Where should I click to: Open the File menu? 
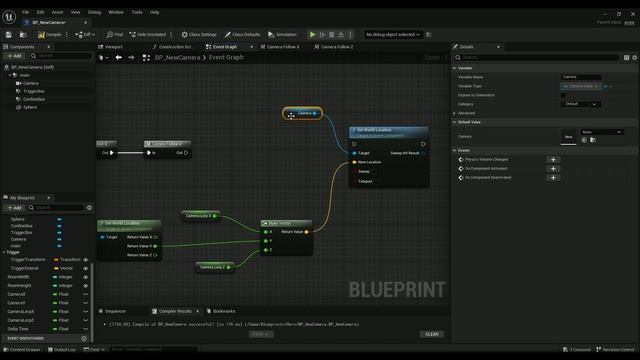click(x=25, y=12)
